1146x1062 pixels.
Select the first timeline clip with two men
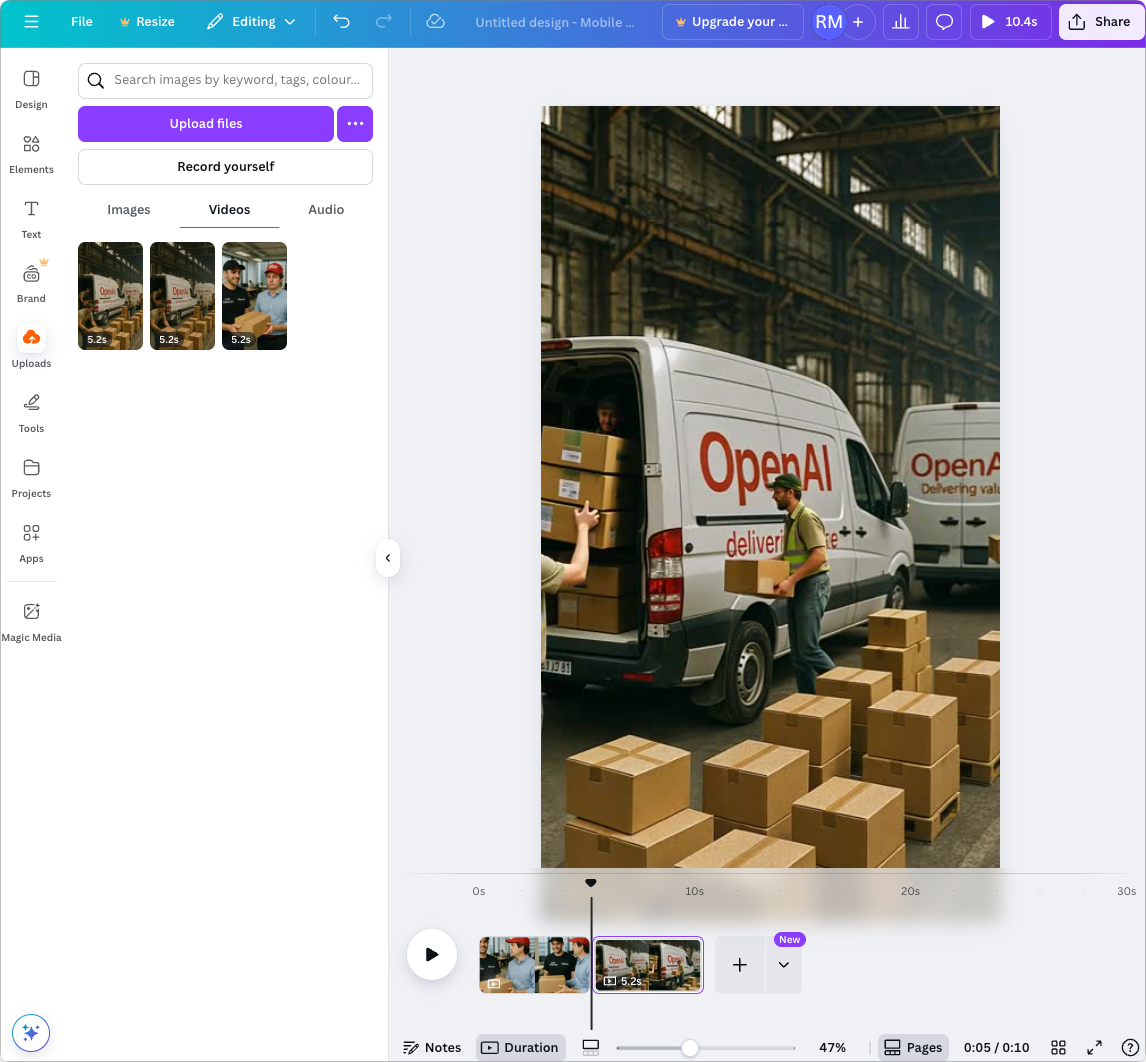point(534,965)
